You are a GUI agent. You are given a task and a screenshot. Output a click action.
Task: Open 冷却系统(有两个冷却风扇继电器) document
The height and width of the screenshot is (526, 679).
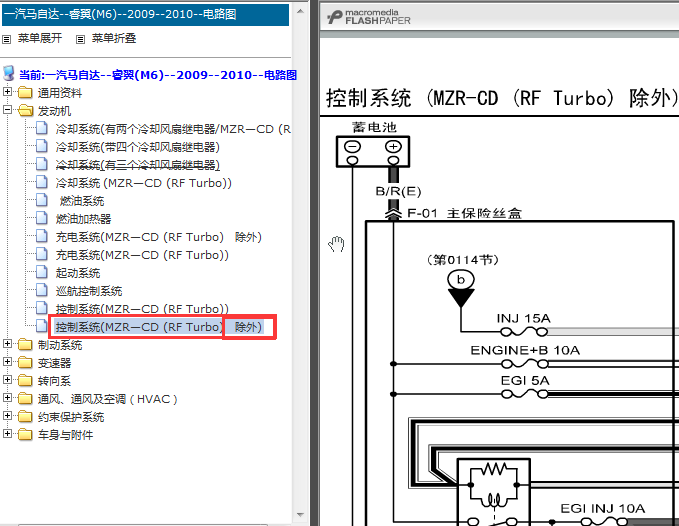pos(173,129)
